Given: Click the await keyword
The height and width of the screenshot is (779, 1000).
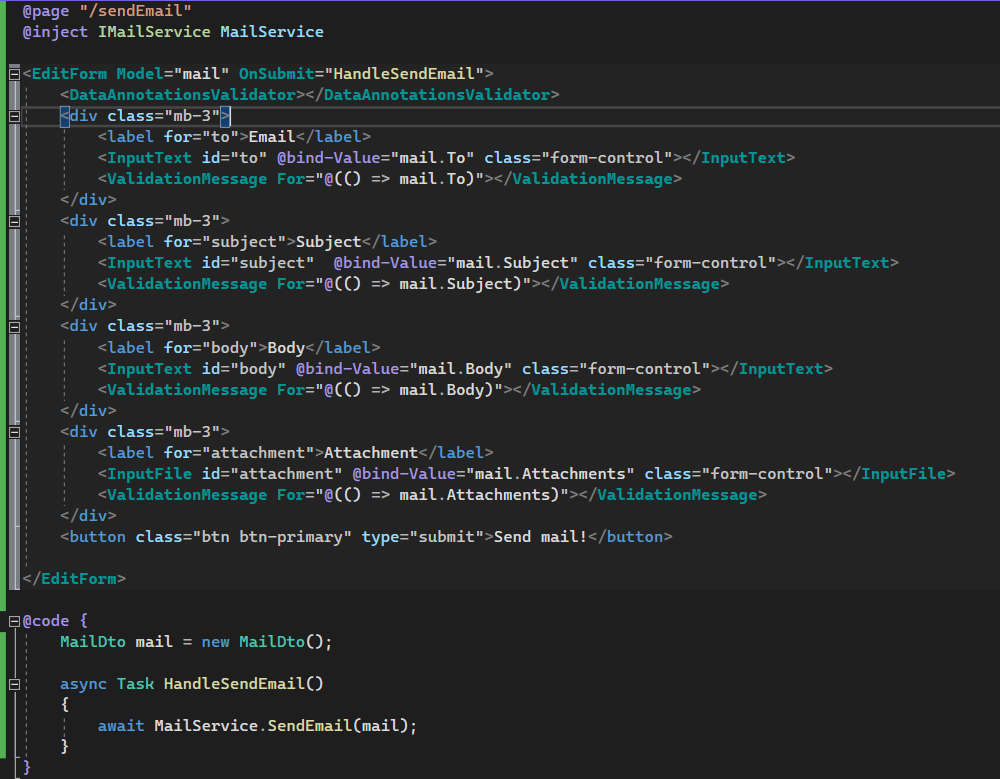Looking at the screenshot, I should point(121,727).
